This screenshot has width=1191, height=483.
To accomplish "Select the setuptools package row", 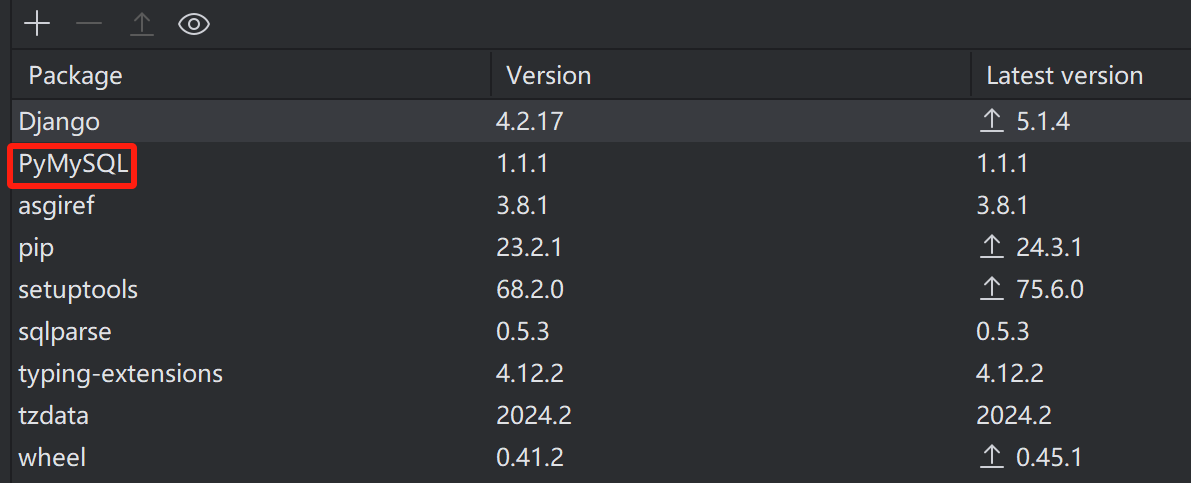I will [78, 290].
